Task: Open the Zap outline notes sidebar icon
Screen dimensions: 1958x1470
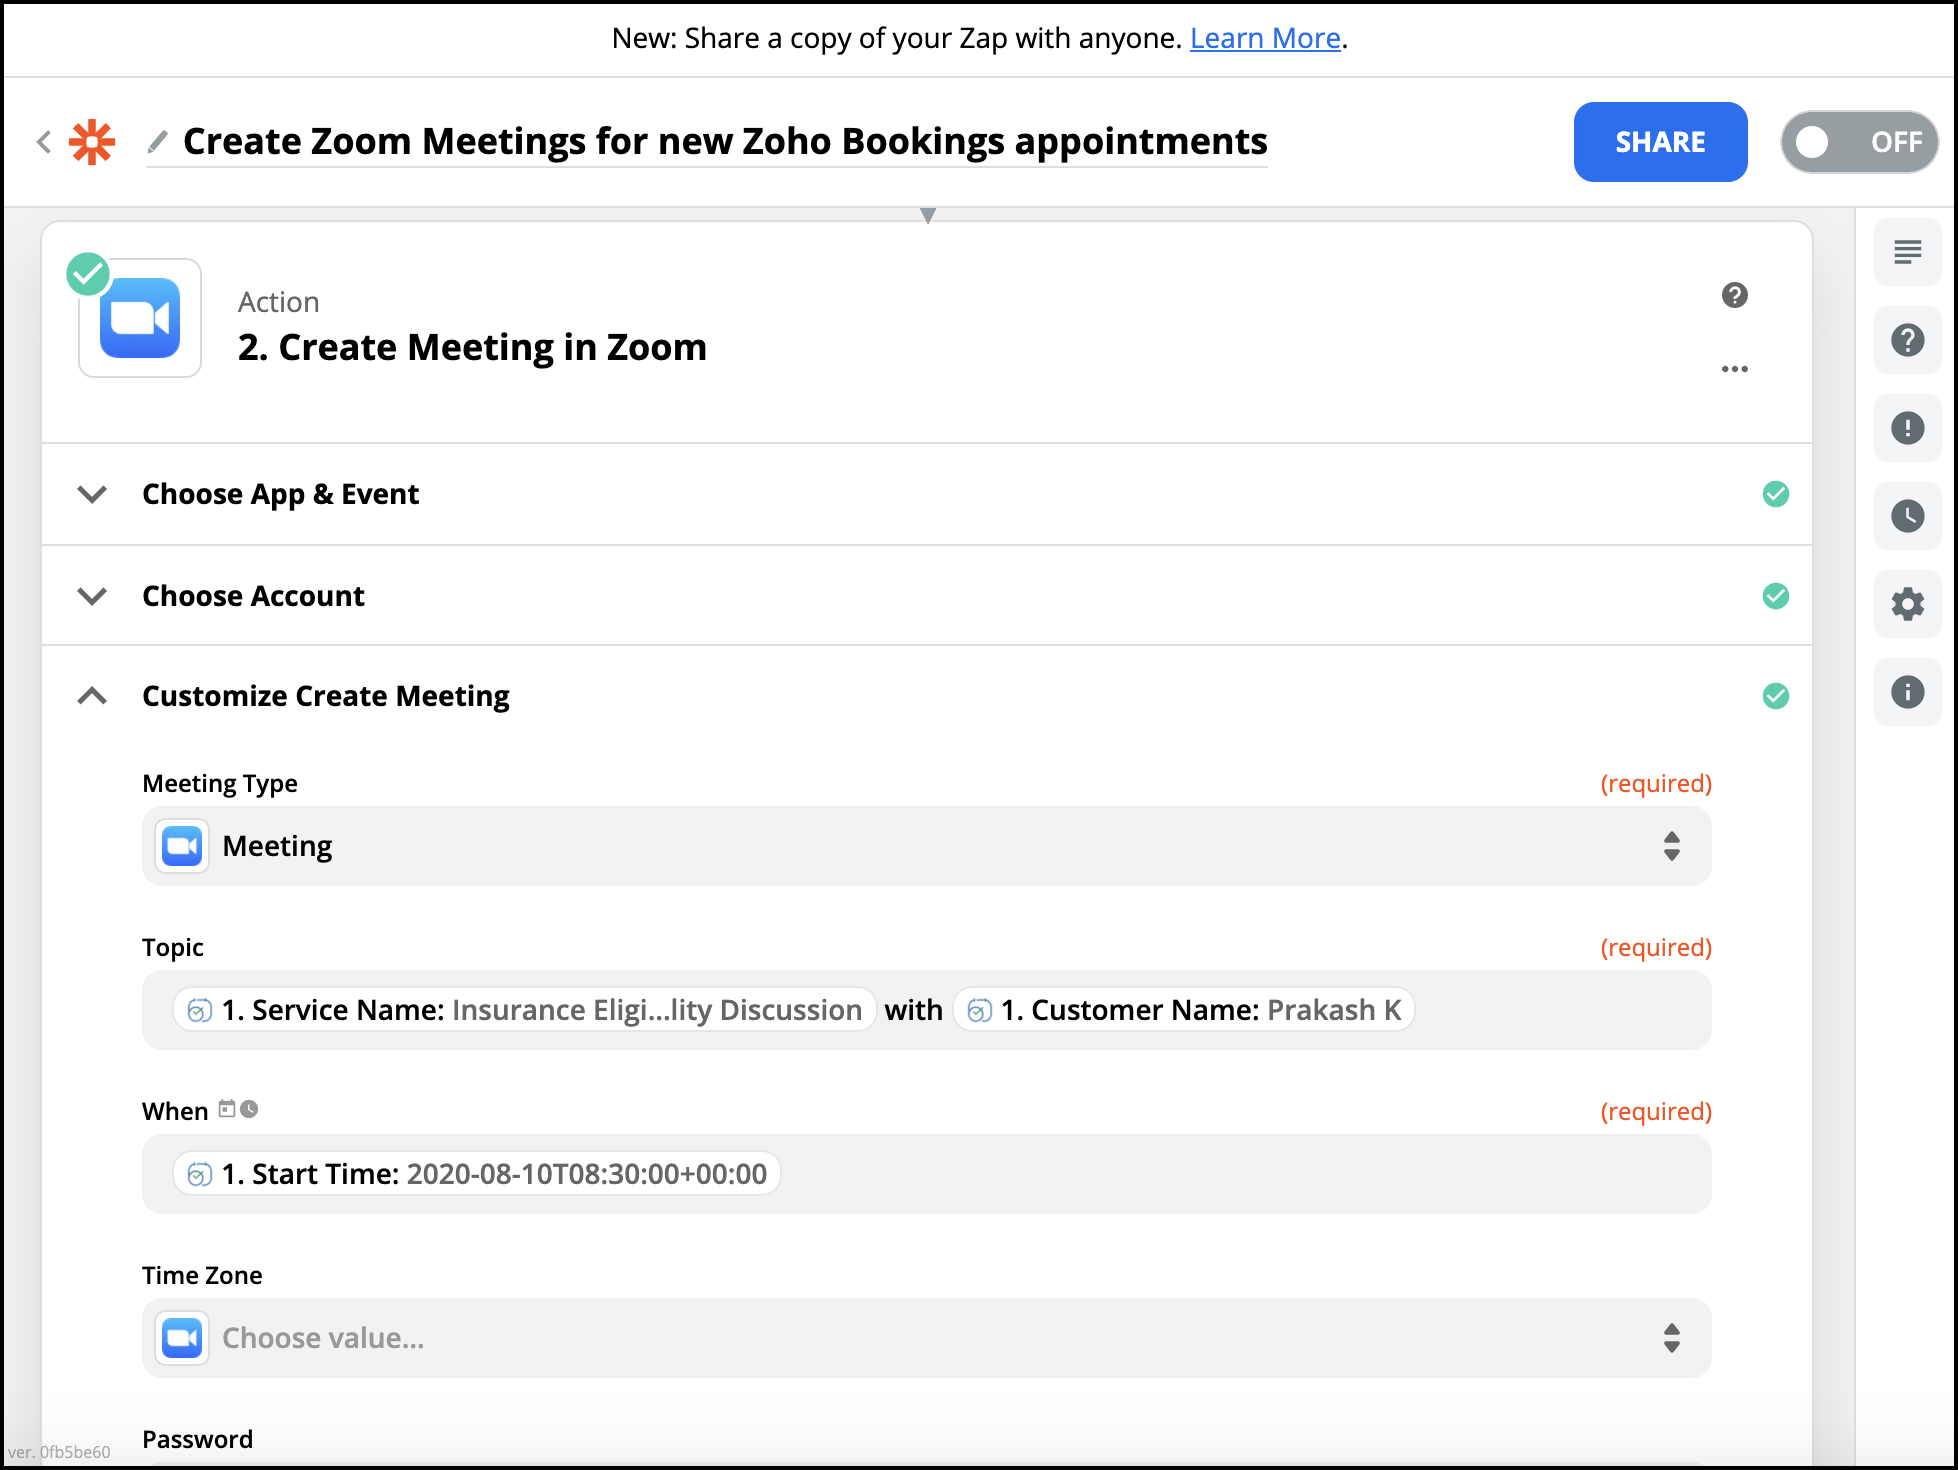Action: pyautogui.click(x=1907, y=252)
